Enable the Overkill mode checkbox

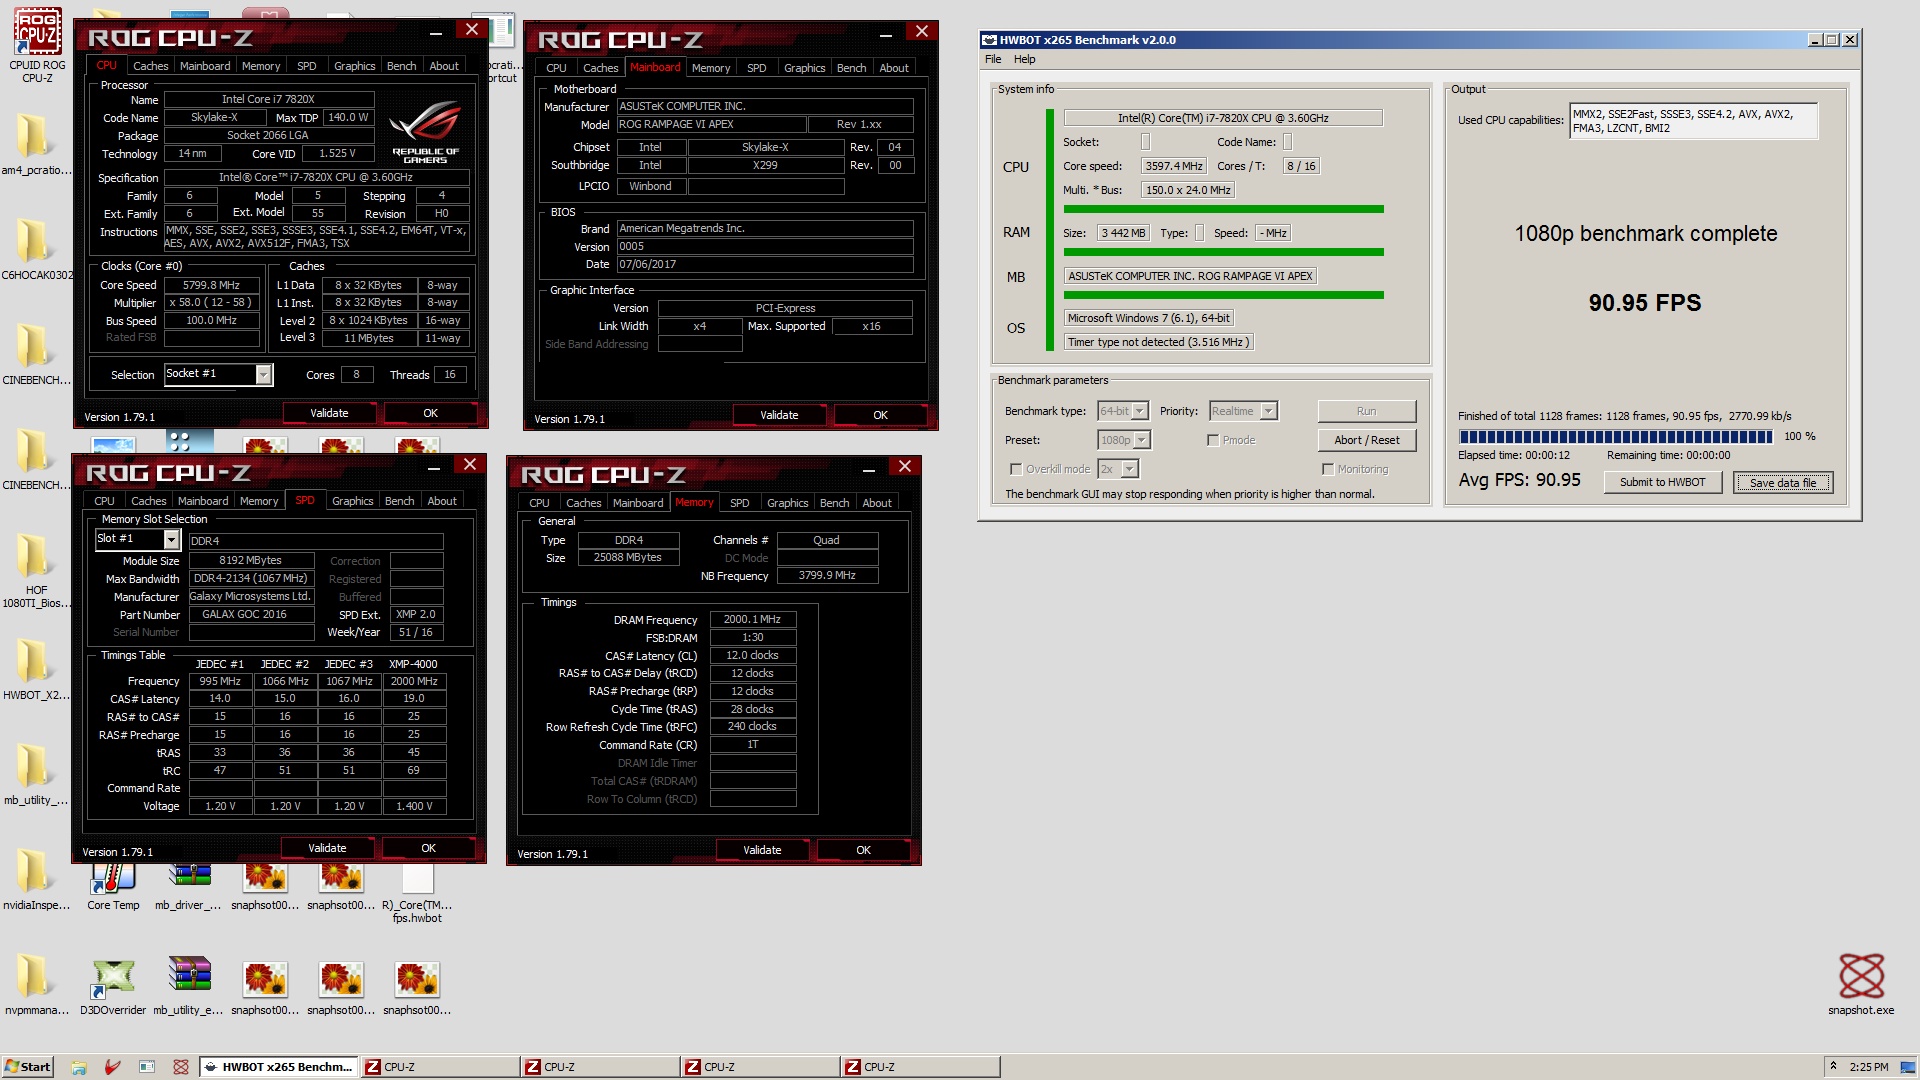(1016, 469)
